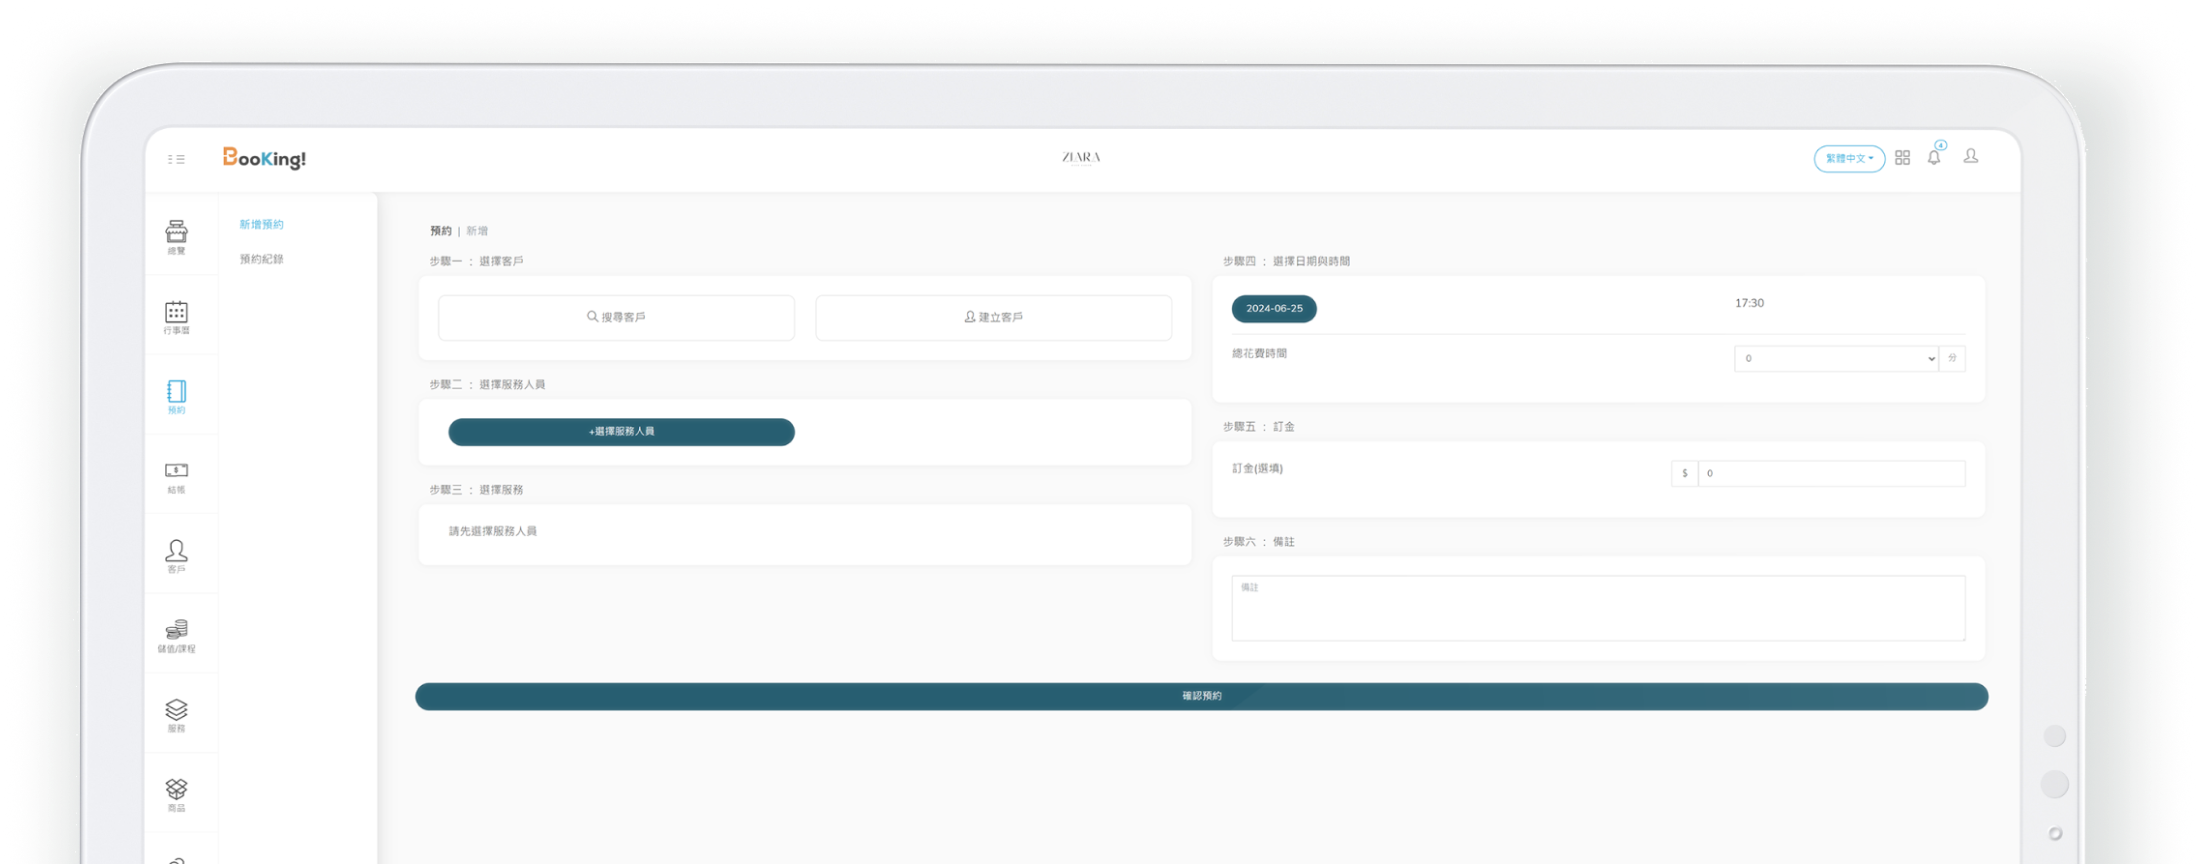Open the user account profile icon
The width and height of the screenshot is (2199, 864).
[1970, 156]
